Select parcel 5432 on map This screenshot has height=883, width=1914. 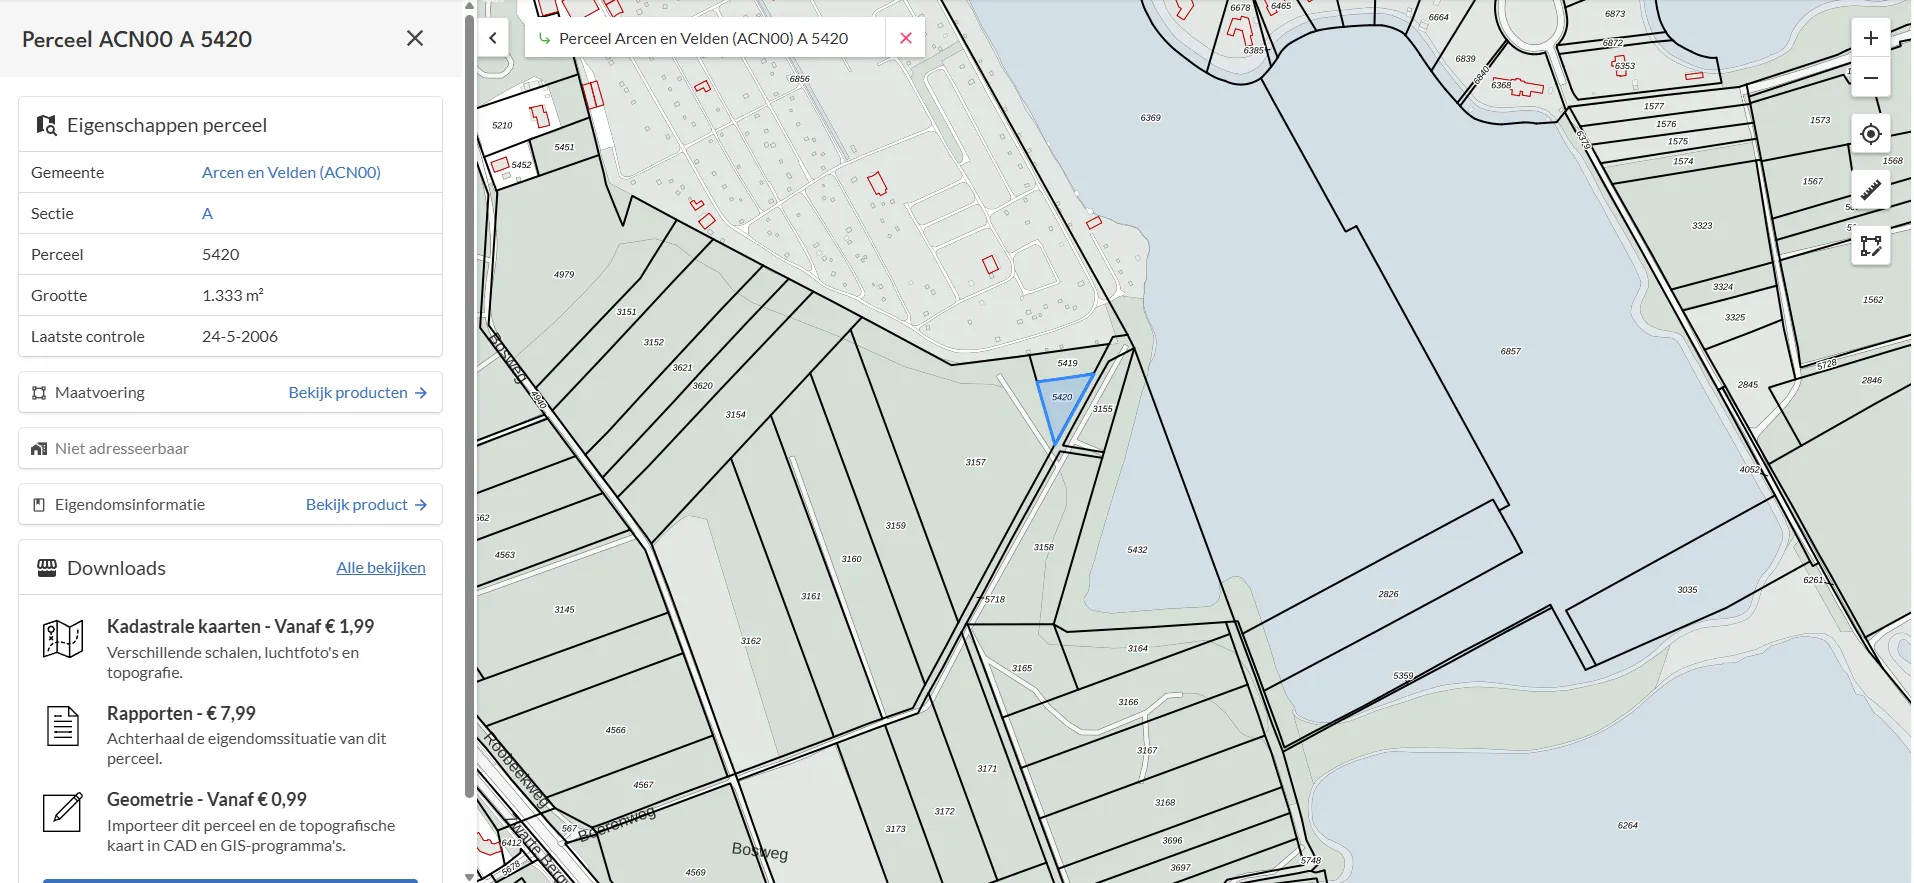coord(1137,550)
